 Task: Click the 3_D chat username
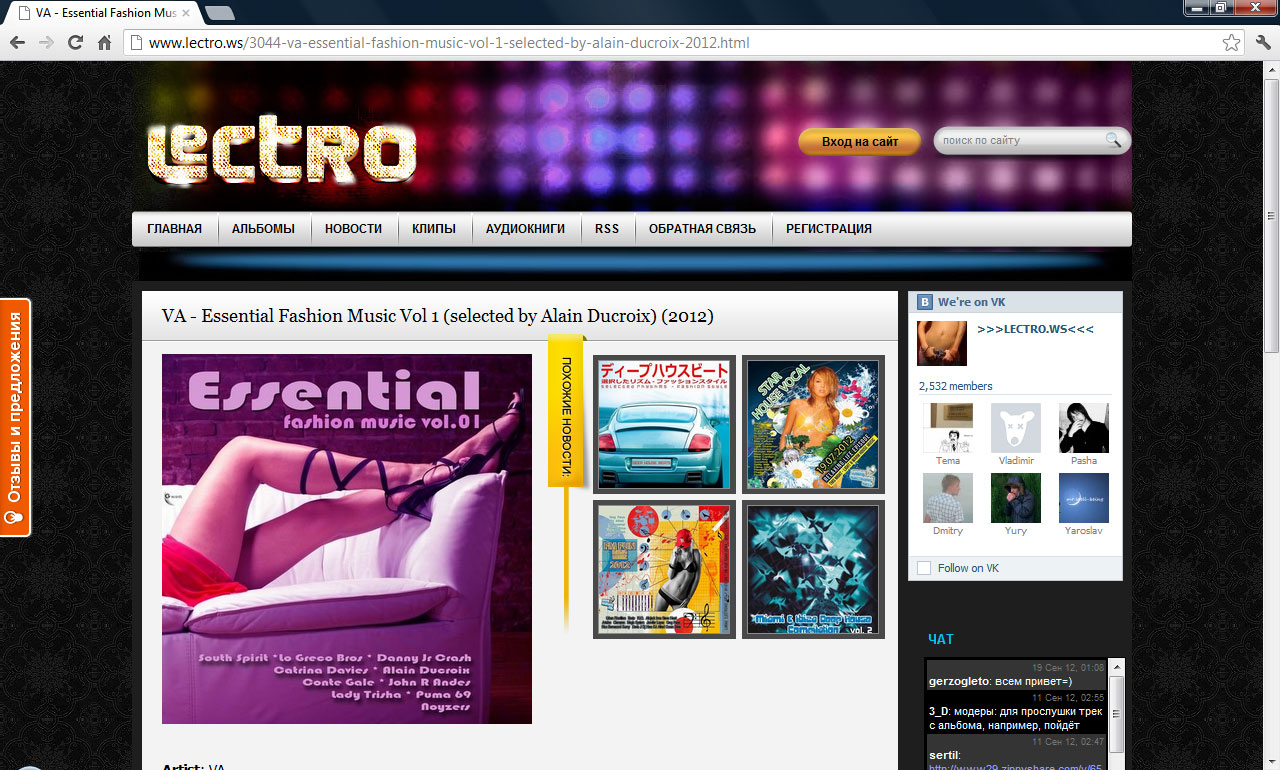pyautogui.click(x=938, y=711)
